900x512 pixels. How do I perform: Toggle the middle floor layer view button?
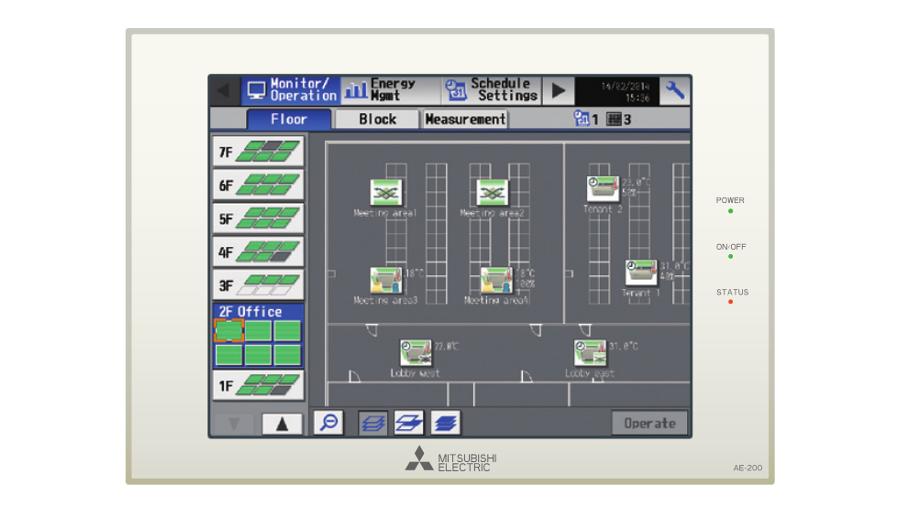[409, 423]
